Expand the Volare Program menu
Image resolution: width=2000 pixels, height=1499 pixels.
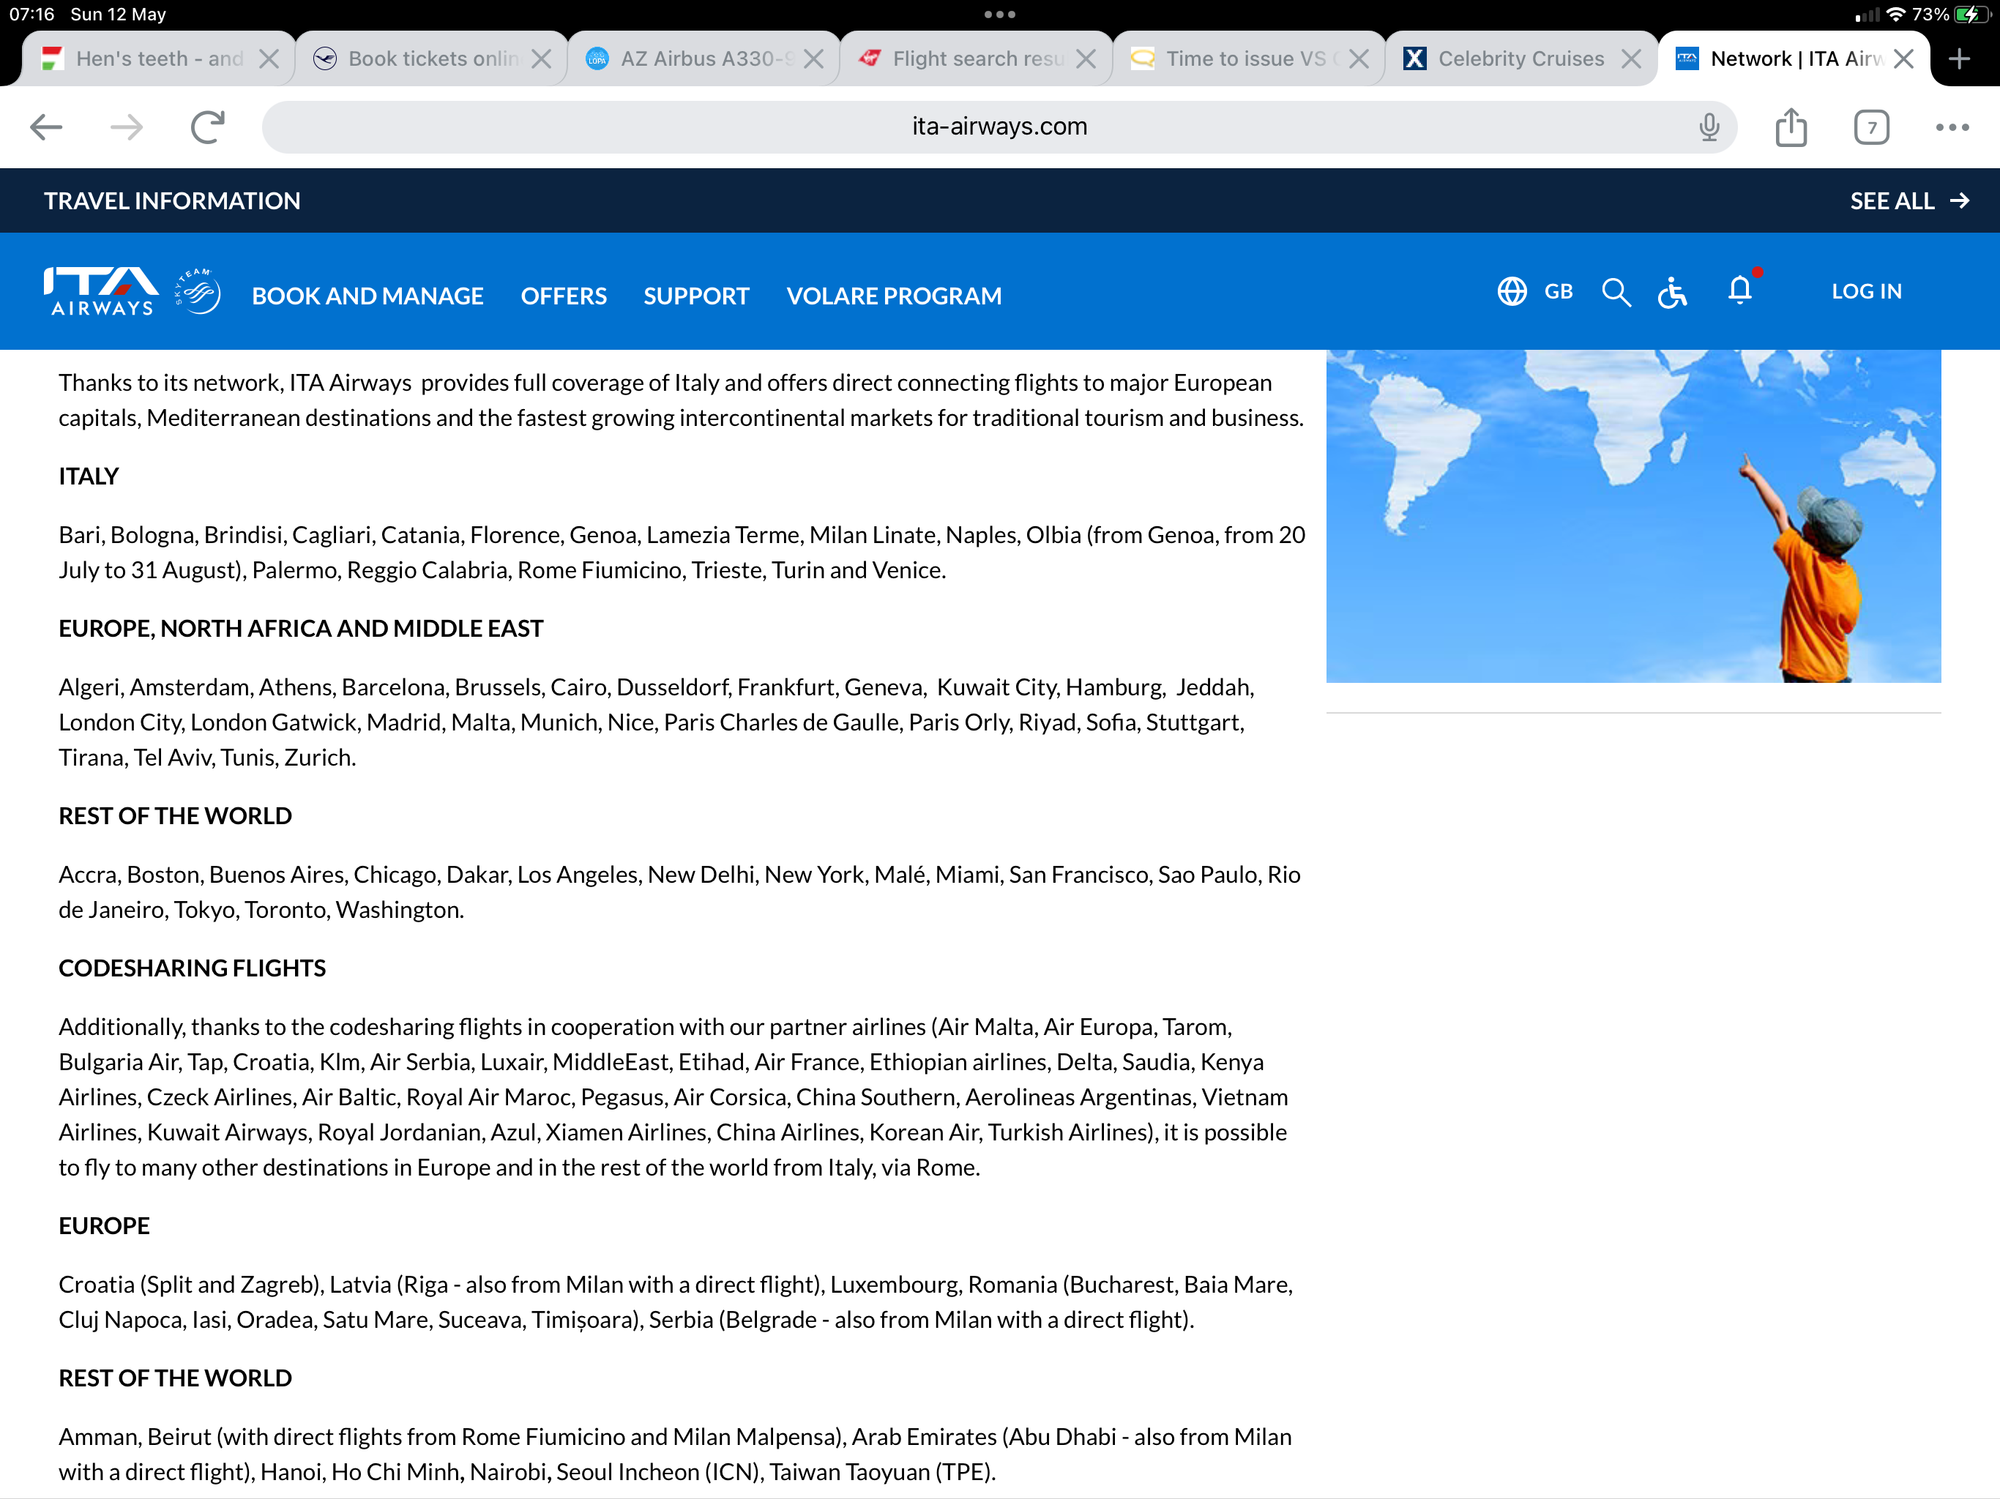(893, 296)
